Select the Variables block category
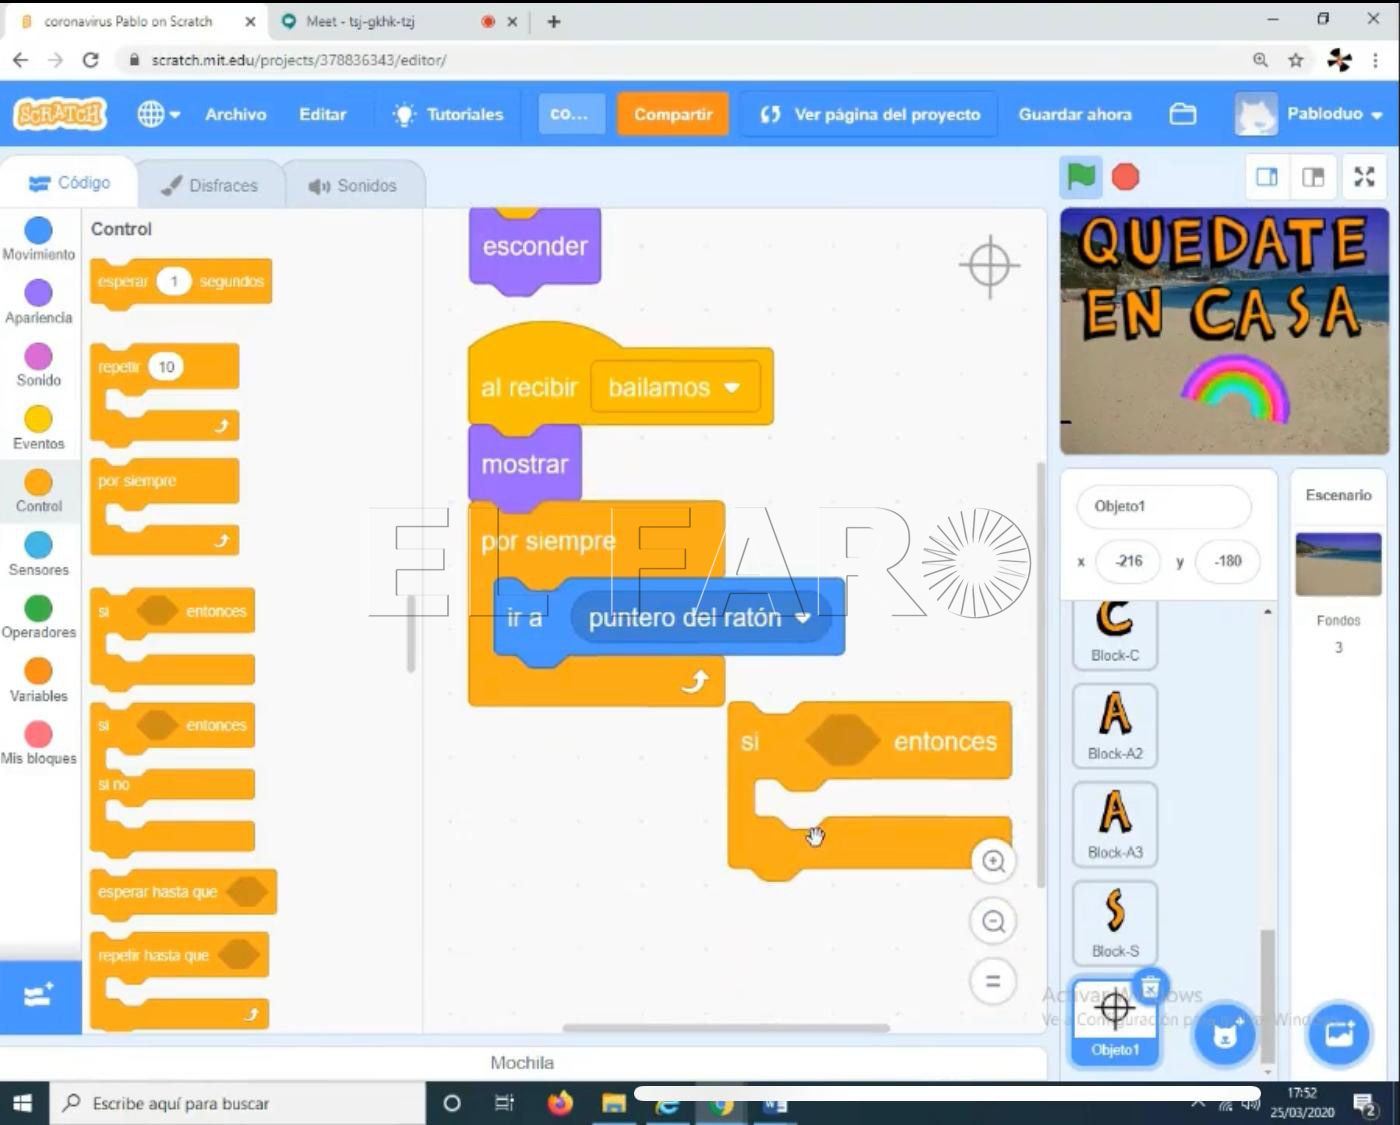1400x1125 pixels. click(38, 680)
